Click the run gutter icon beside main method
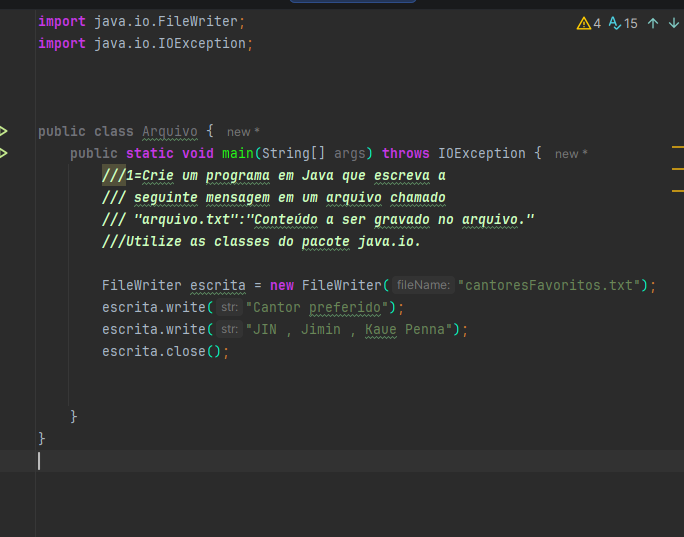 3,153
